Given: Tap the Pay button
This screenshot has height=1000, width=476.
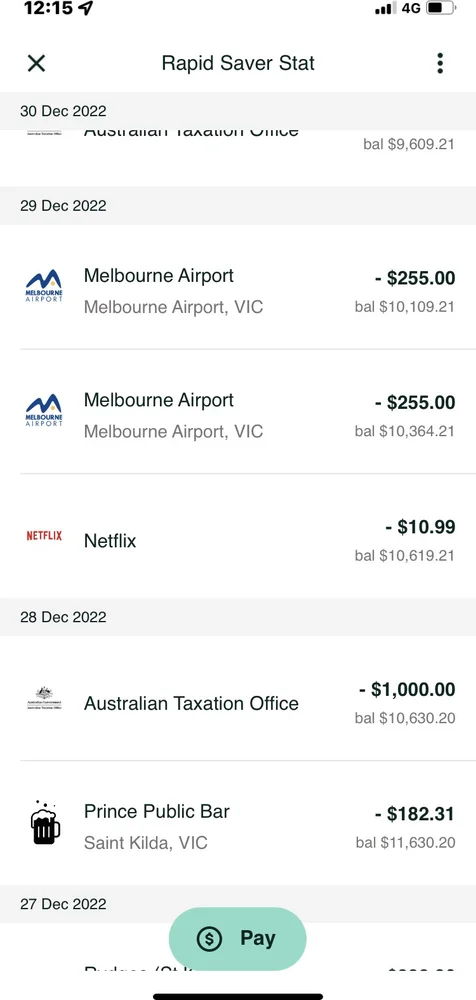Looking at the screenshot, I should 237,938.
